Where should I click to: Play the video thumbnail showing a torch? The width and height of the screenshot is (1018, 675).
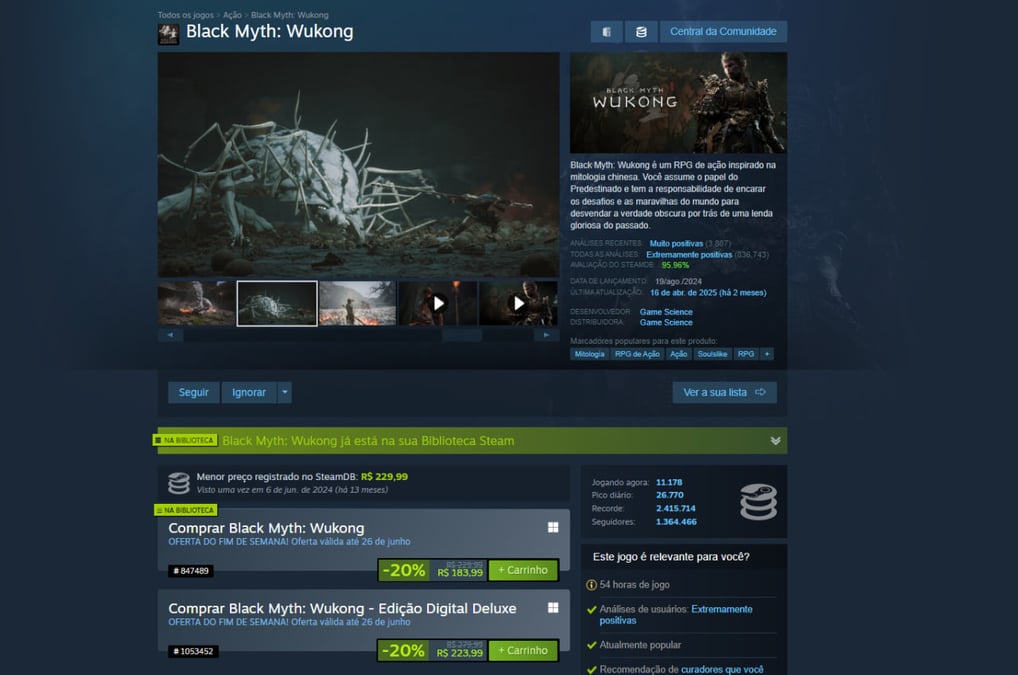[438, 303]
